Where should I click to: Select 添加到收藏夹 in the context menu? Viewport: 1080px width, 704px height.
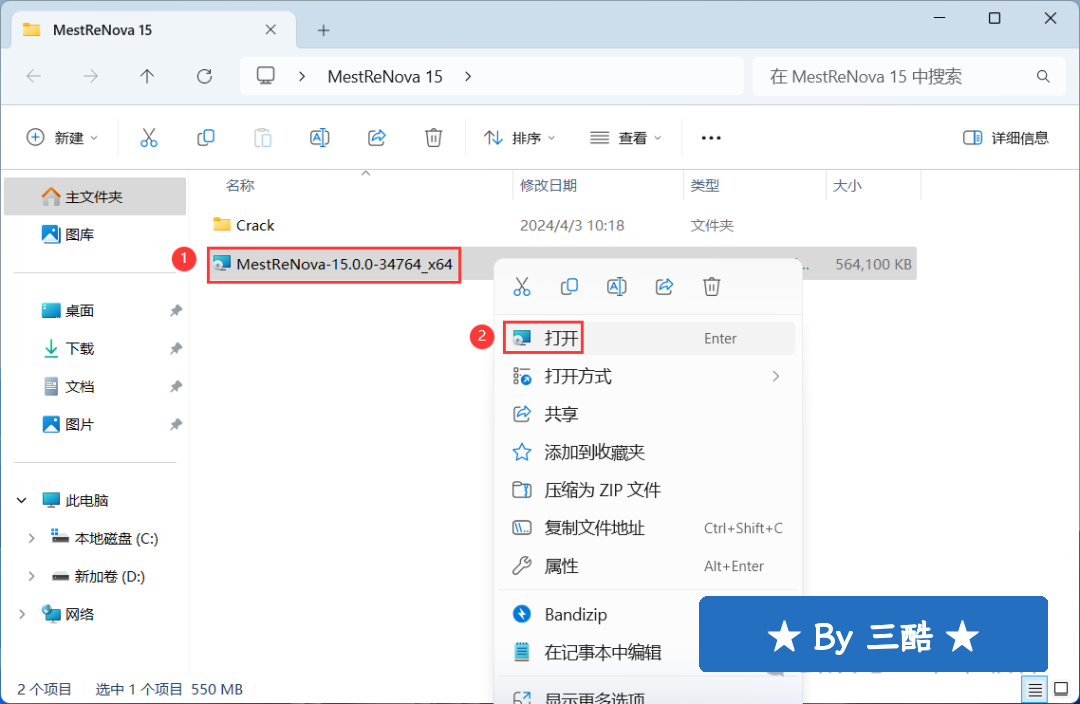point(647,452)
